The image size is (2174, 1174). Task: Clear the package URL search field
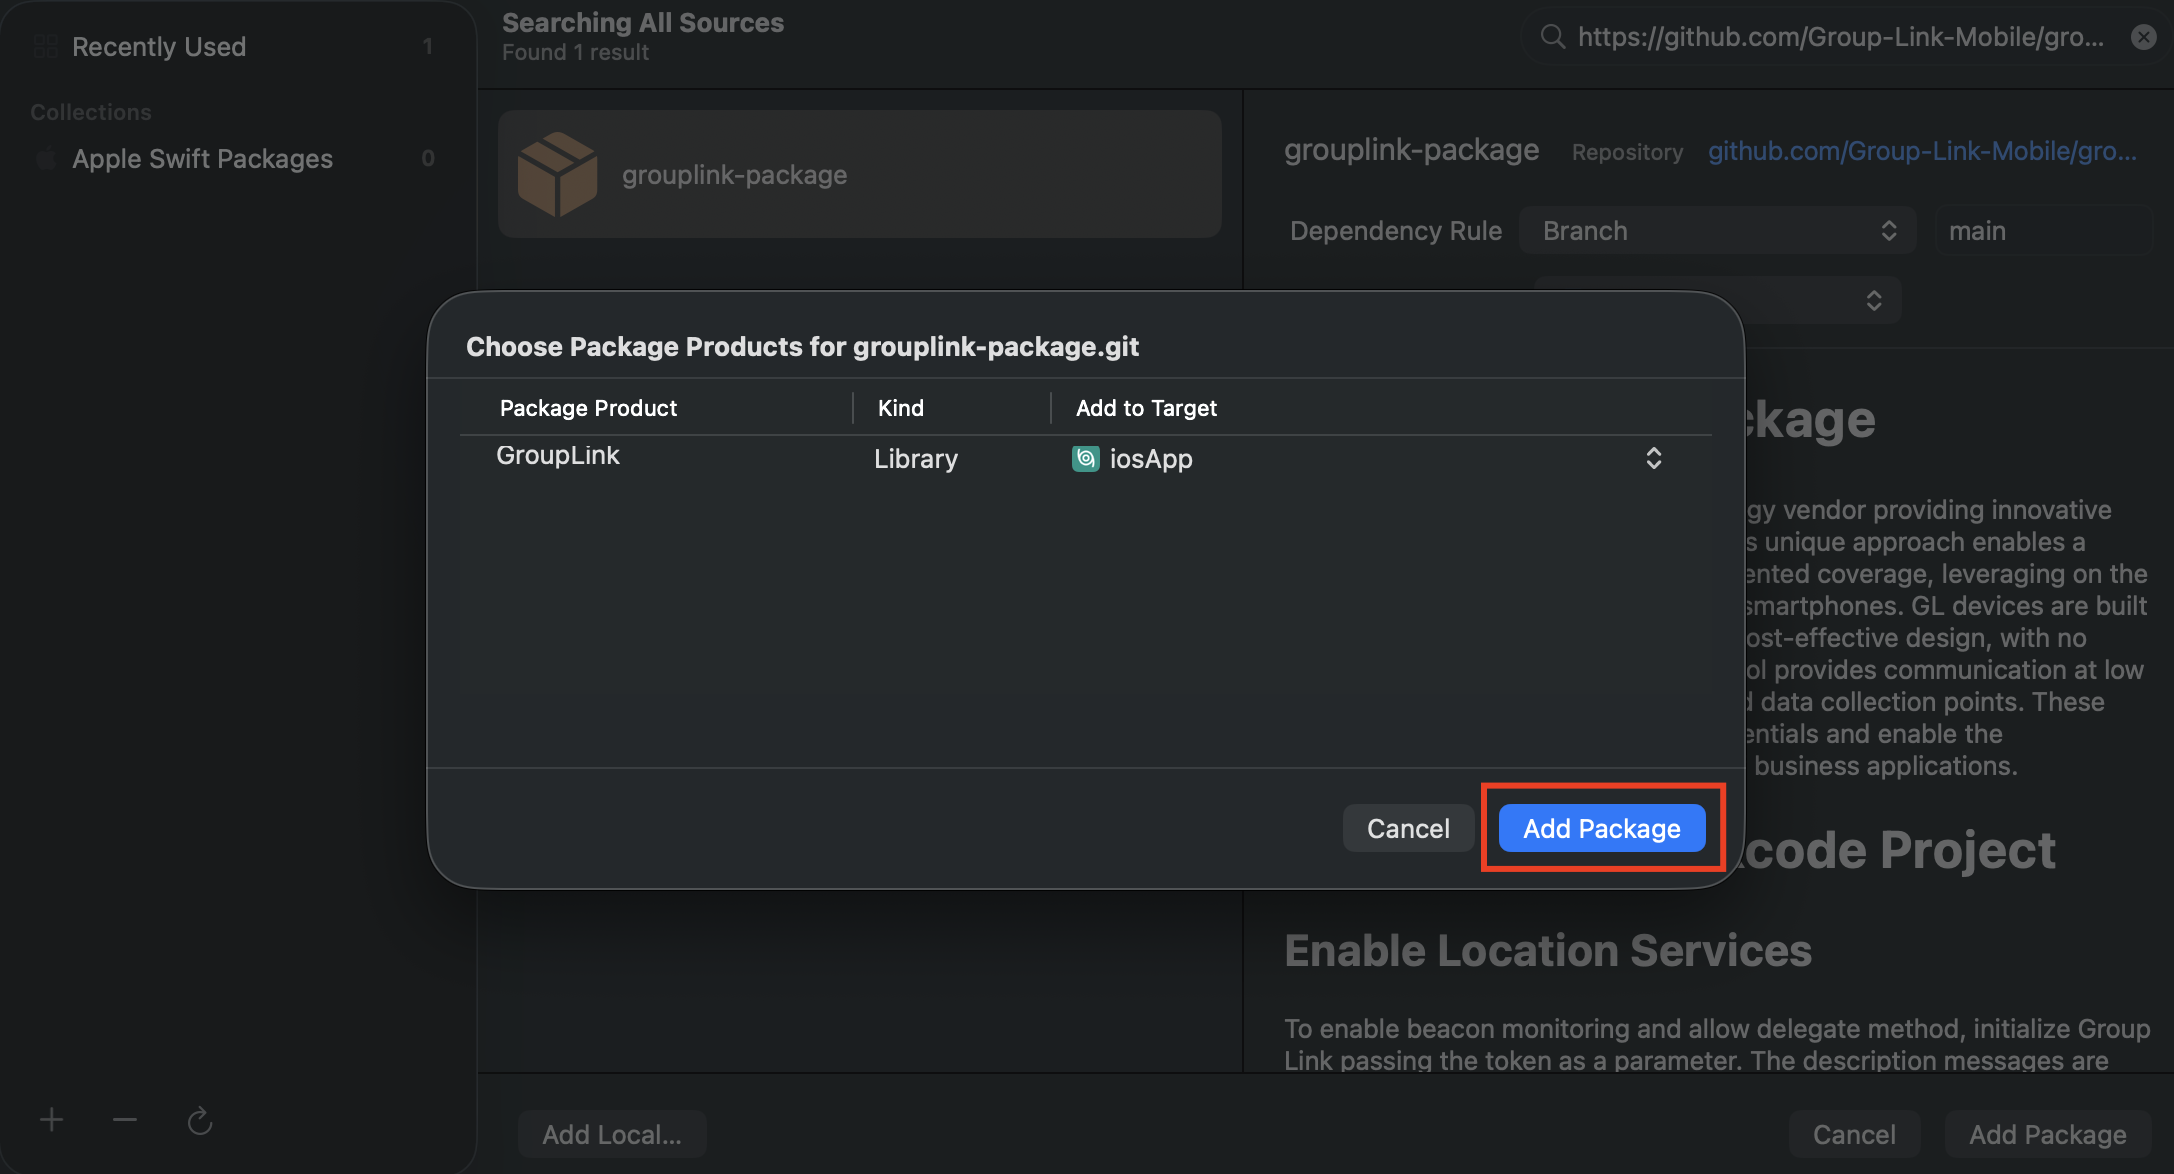(x=2144, y=37)
